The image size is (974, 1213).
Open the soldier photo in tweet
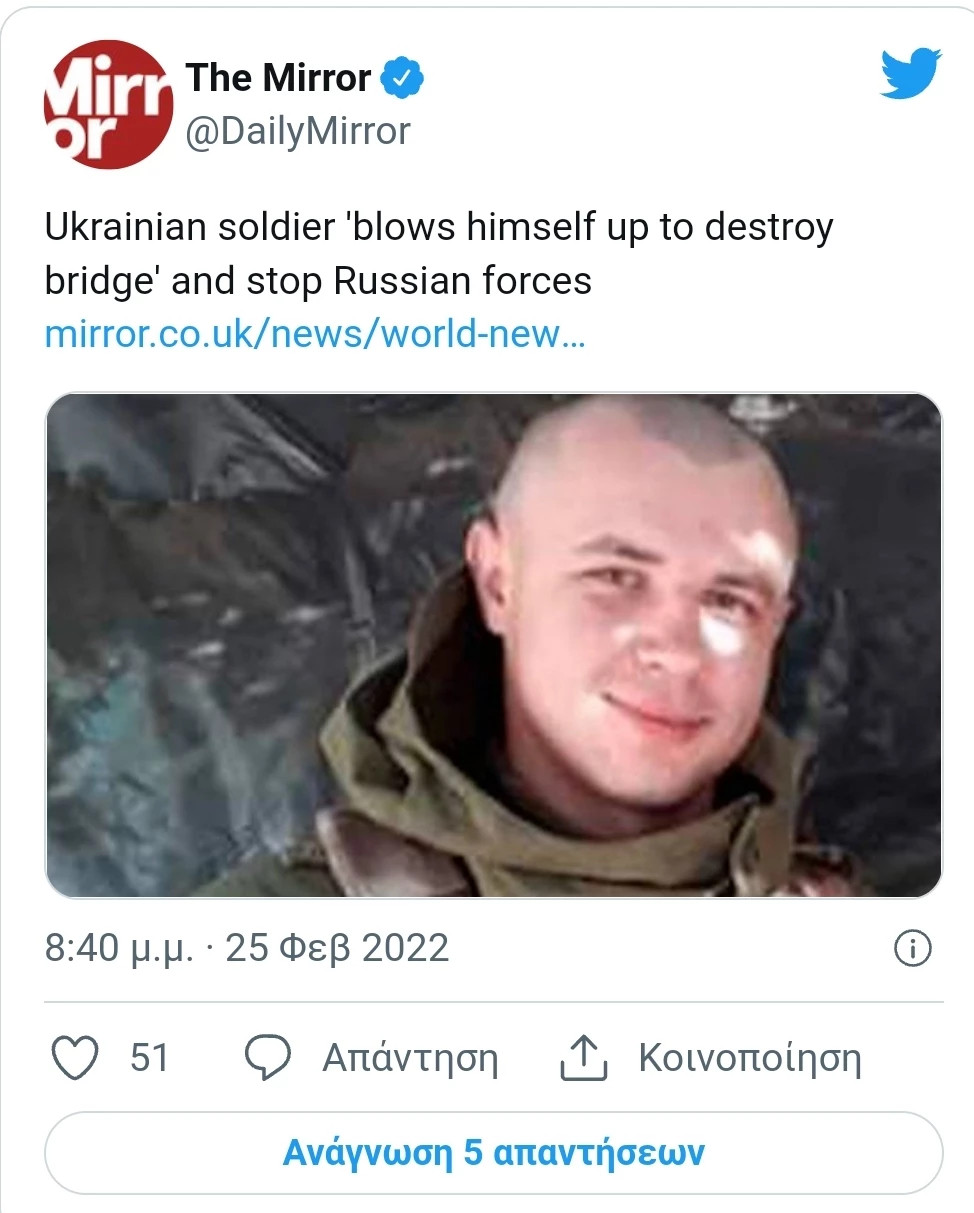(x=494, y=645)
